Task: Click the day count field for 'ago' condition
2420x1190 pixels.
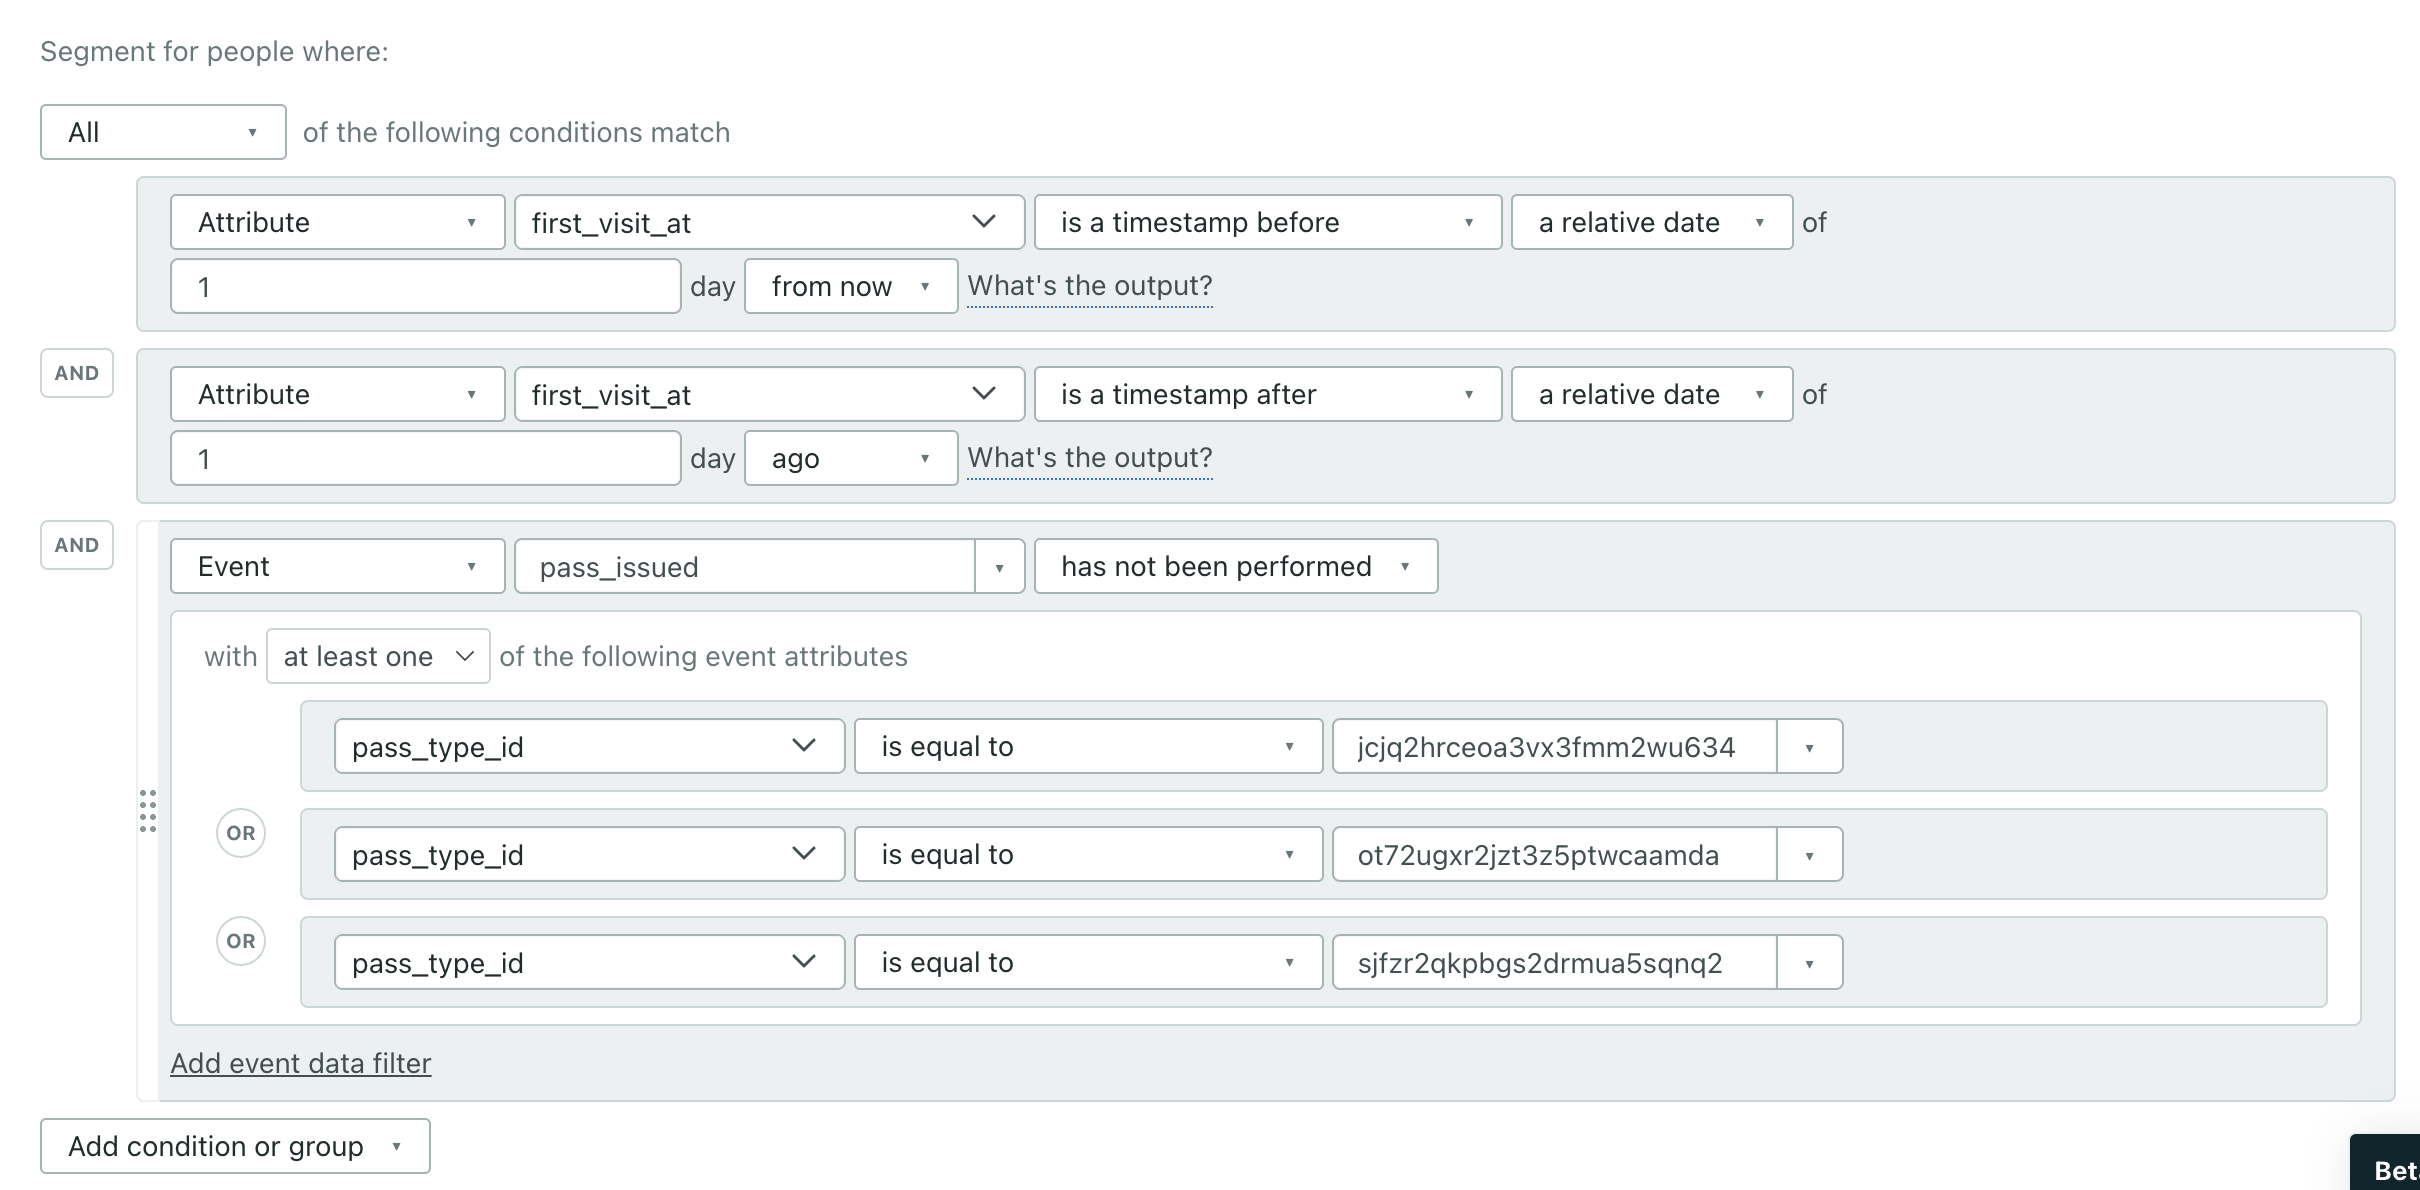Action: point(425,458)
